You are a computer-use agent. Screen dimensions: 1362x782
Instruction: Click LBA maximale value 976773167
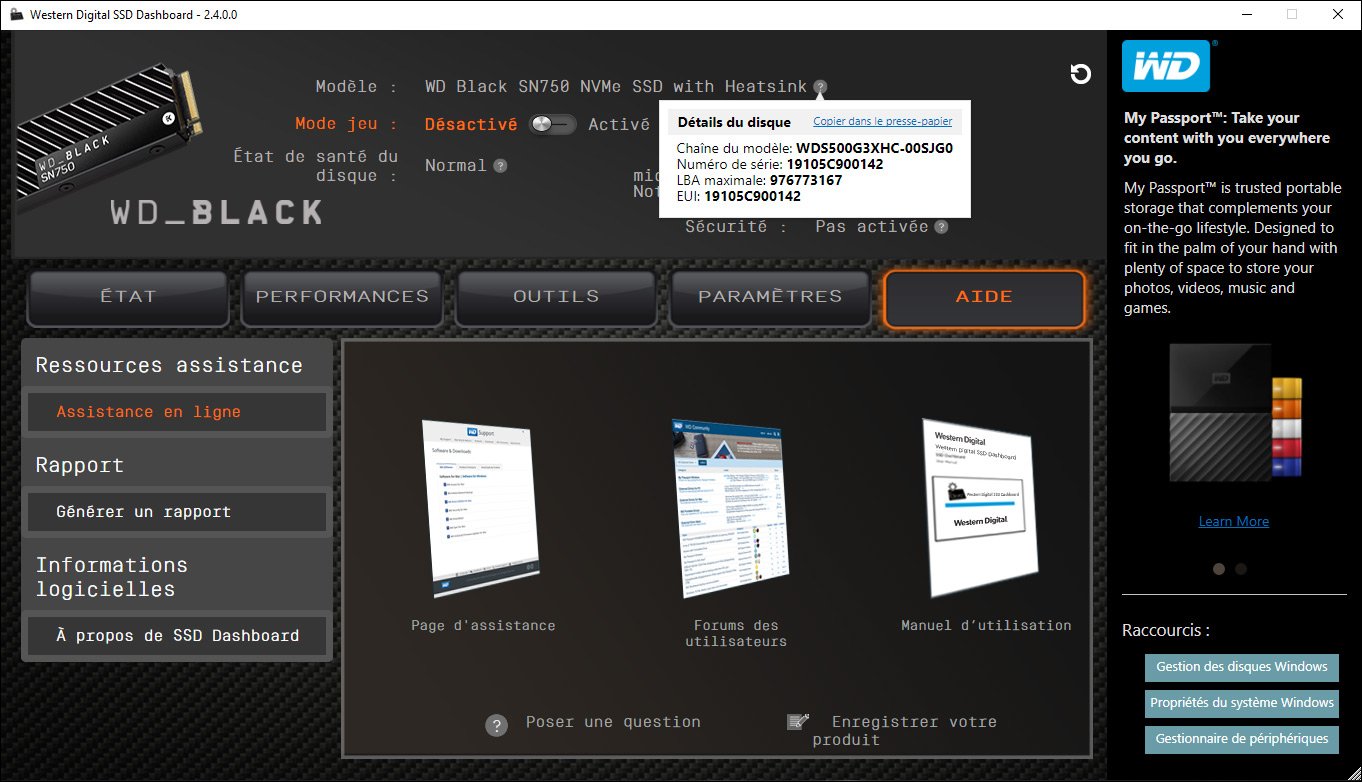click(x=806, y=181)
